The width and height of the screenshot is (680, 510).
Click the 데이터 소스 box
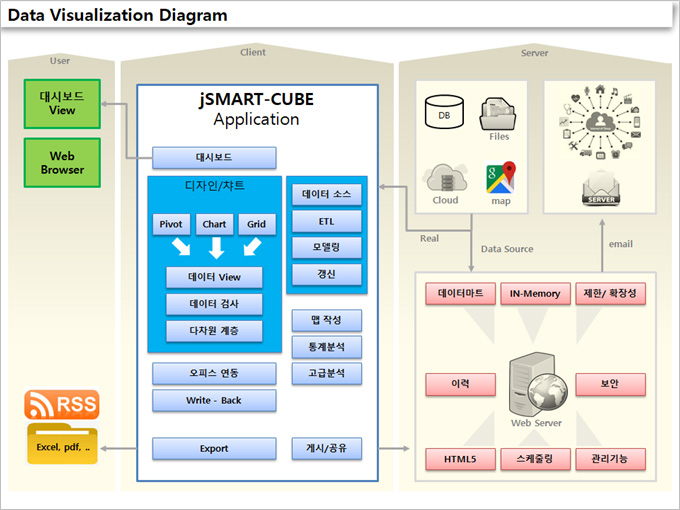click(x=327, y=194)
